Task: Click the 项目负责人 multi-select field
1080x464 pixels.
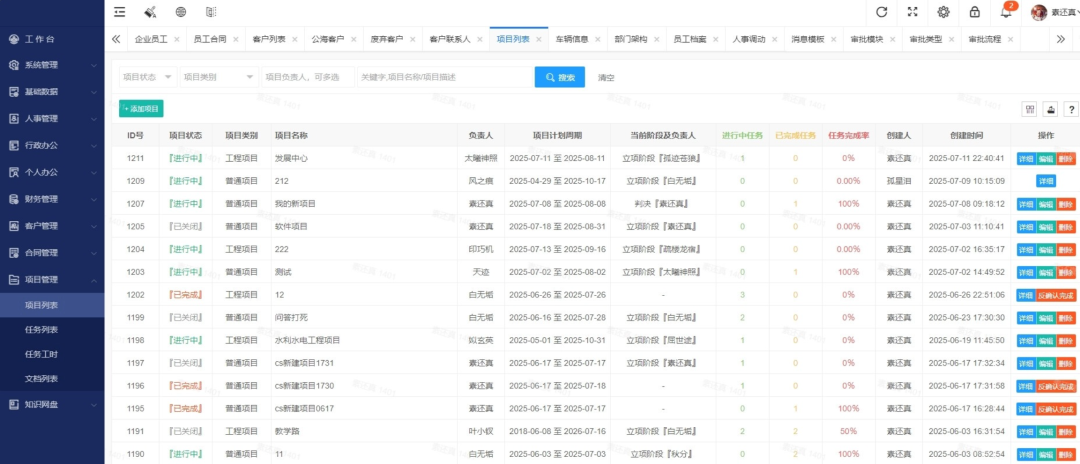Action: tap(308, 77)
